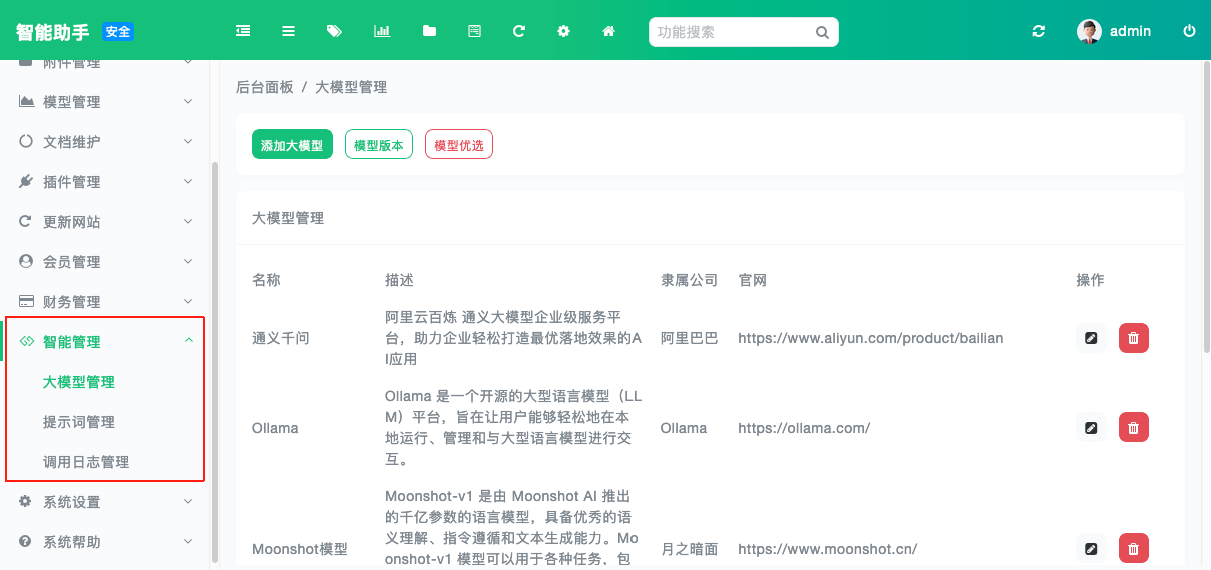Click the 隶属公司 column header
Screen dimensions: 1211x570
click(690, 280)
